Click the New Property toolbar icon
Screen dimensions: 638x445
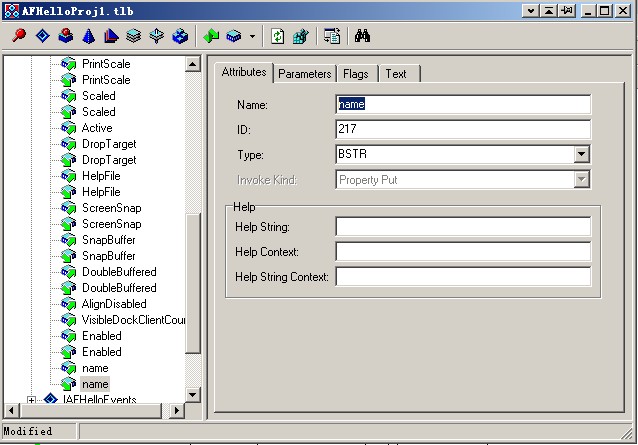pos(234,36)
